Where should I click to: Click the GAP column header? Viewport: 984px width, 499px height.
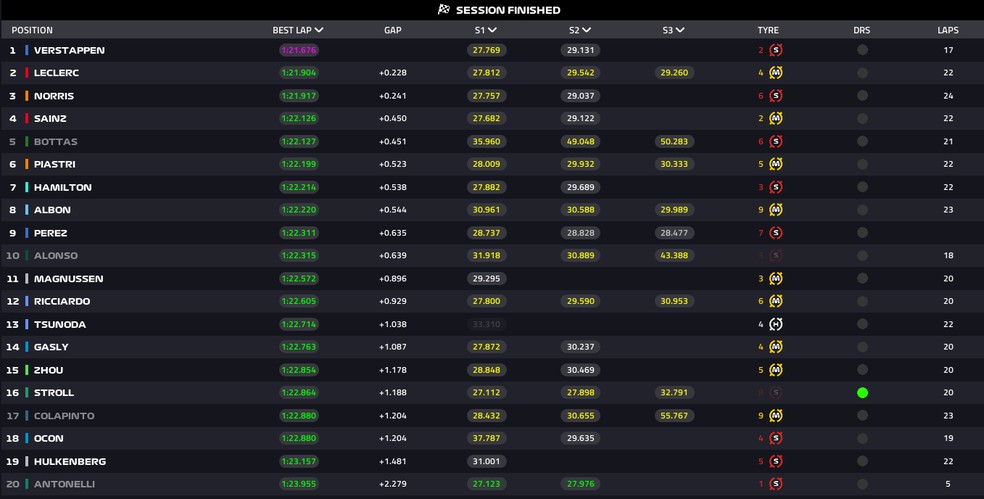393,30
